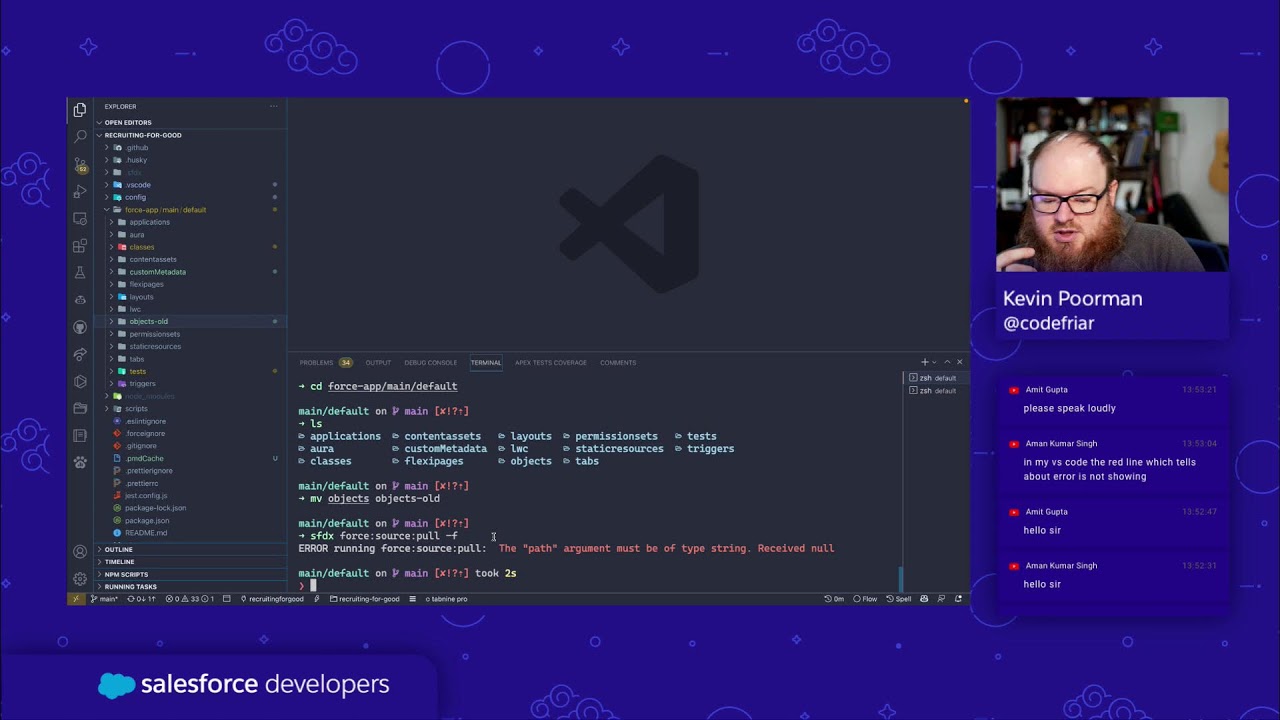
Task: Open Source Control view with badge
Action: coord(80,164)
